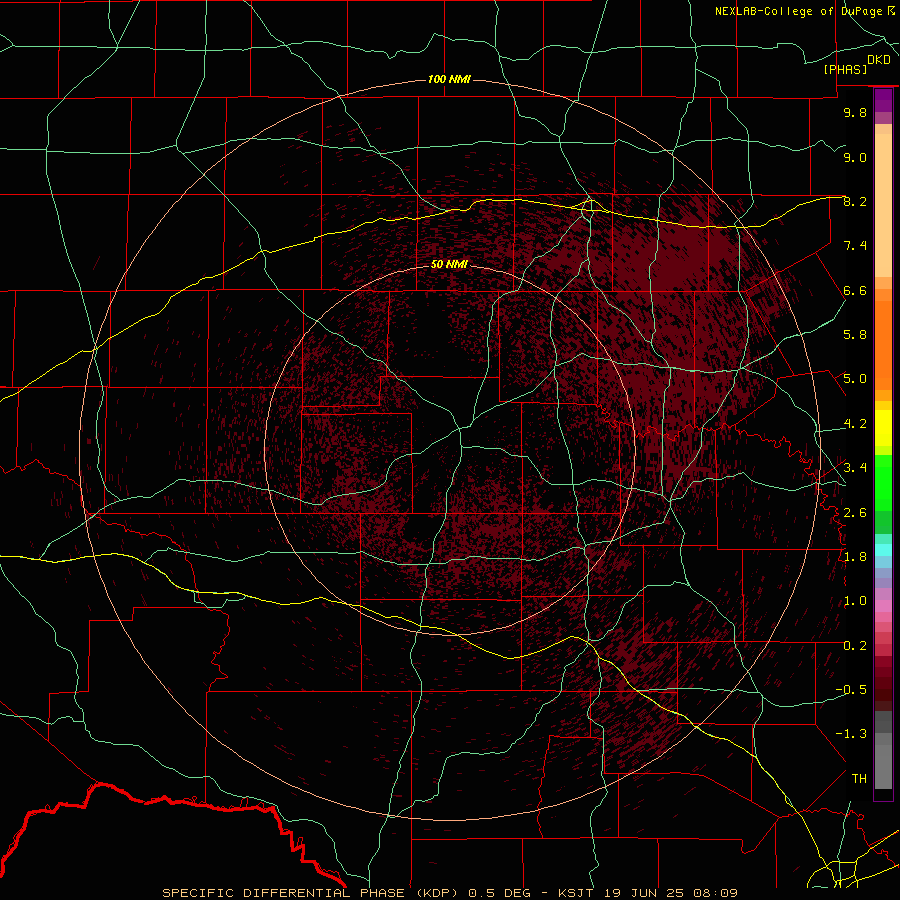This screenshot has width=900, height=900.
Task: Select the 5.0 scale value
Action: (x=855, y=379)
